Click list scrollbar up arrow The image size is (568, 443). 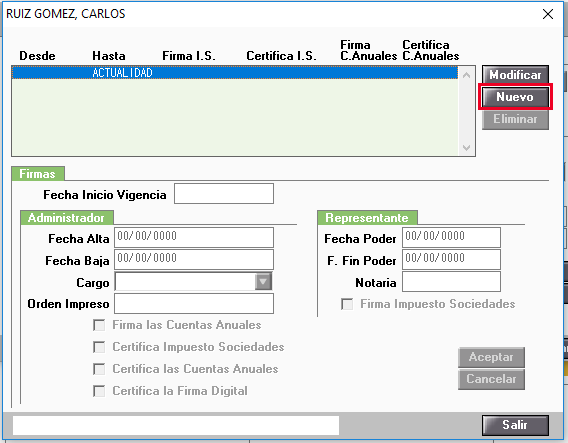tap(467, 75)
